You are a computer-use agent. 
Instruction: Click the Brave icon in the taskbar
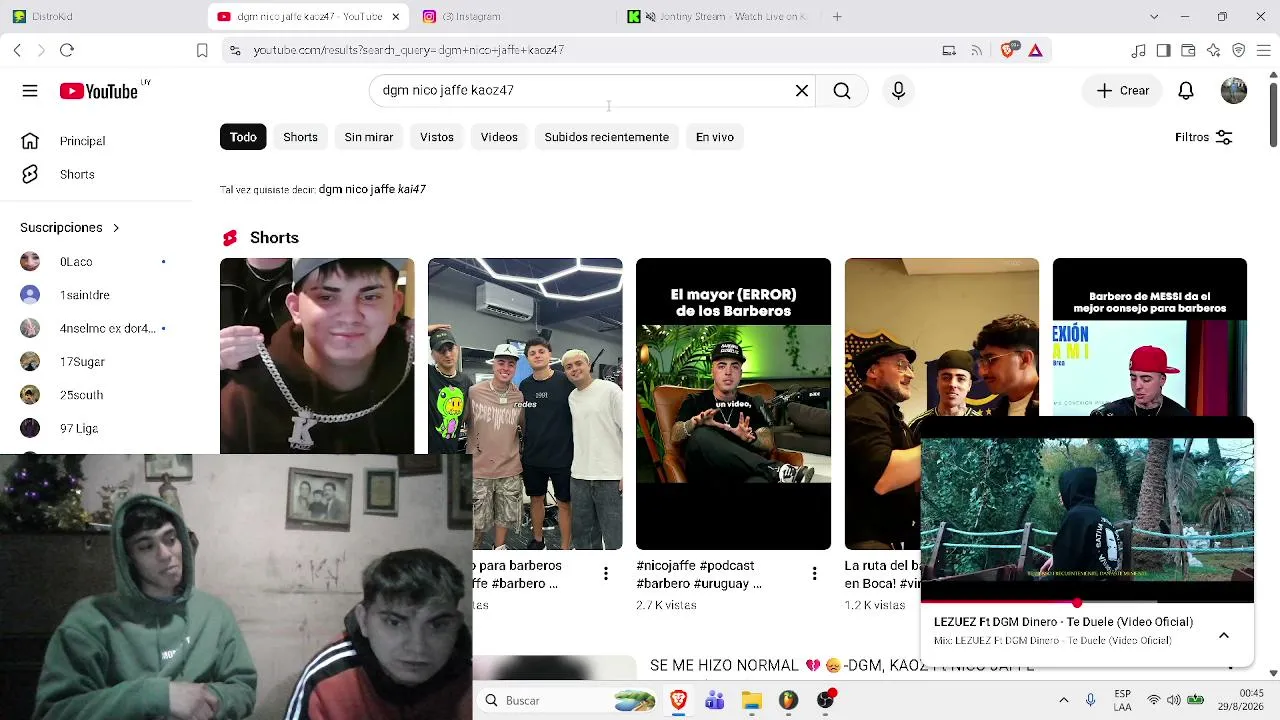[x=678, y=700]
